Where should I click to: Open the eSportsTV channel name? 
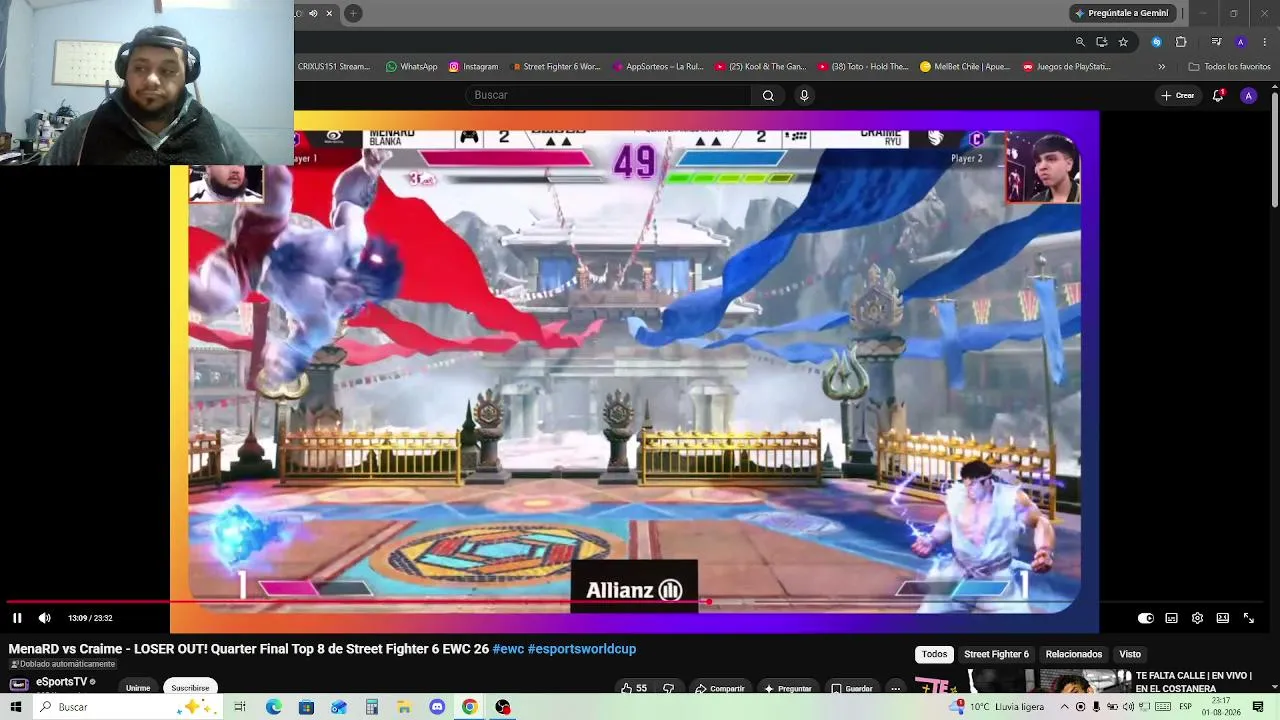tap(62, 682)
